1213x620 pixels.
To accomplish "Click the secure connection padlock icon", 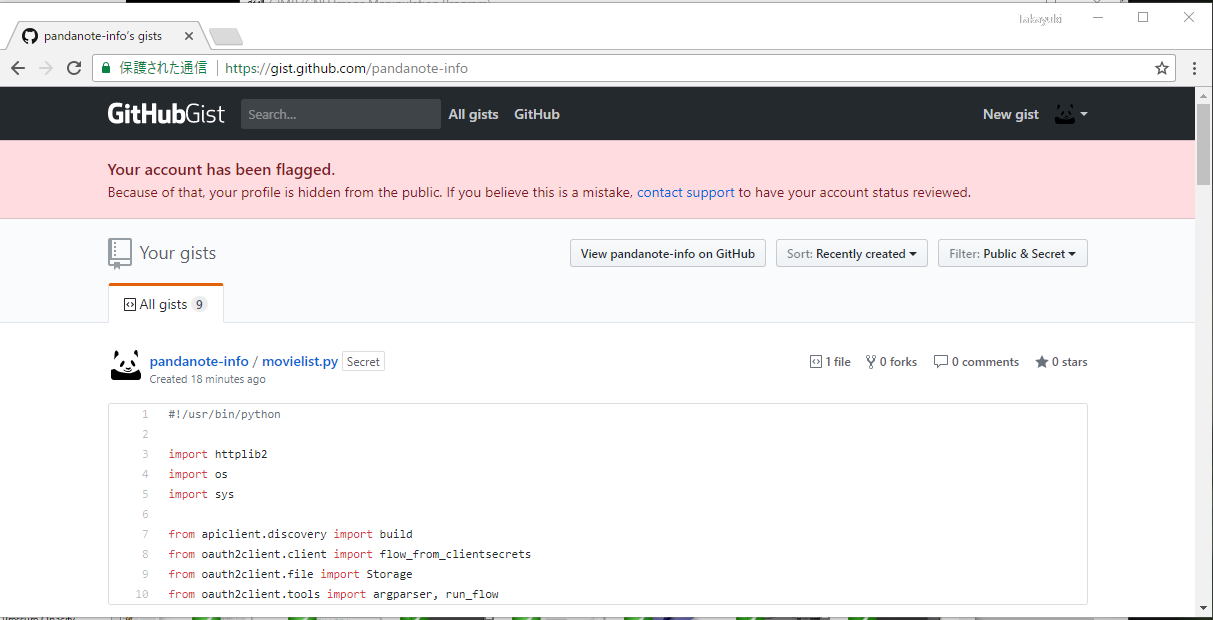I will pos(106,67).
